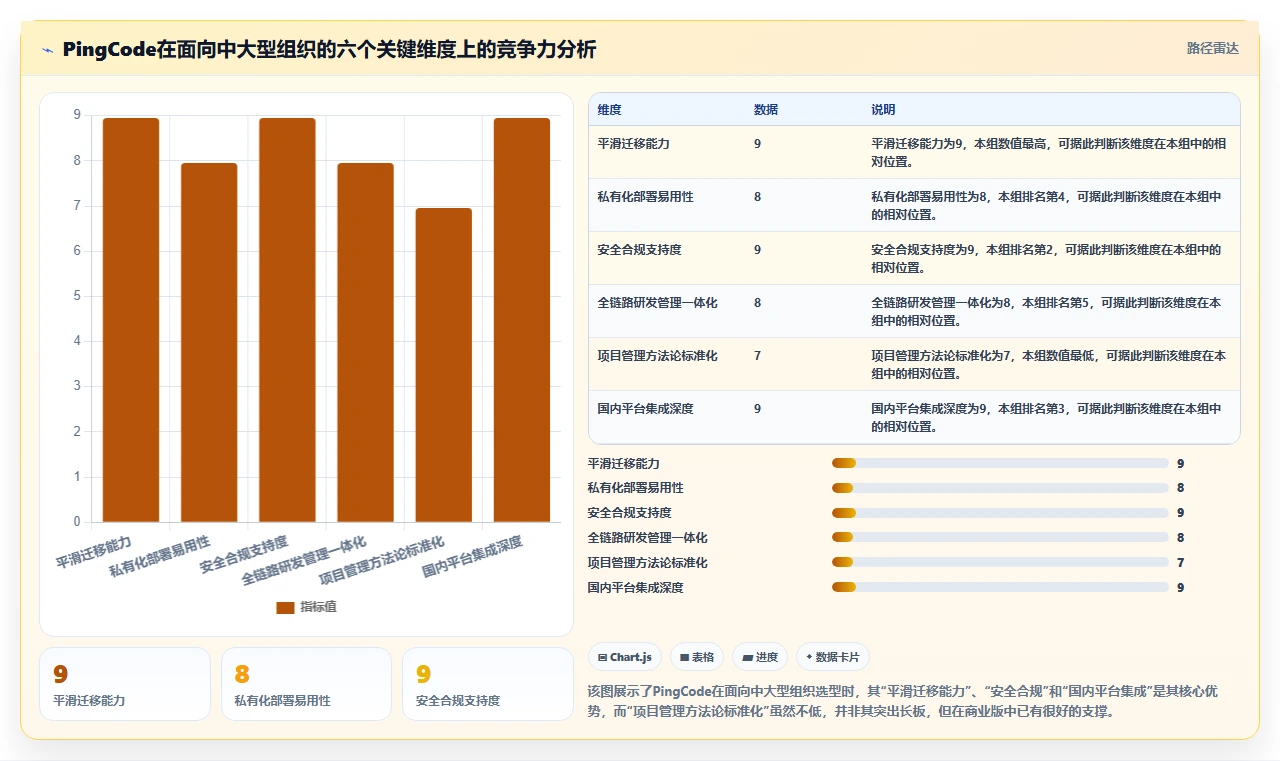
Task: Click the description saying 本组数值最高
Action: pos(1049,152)
